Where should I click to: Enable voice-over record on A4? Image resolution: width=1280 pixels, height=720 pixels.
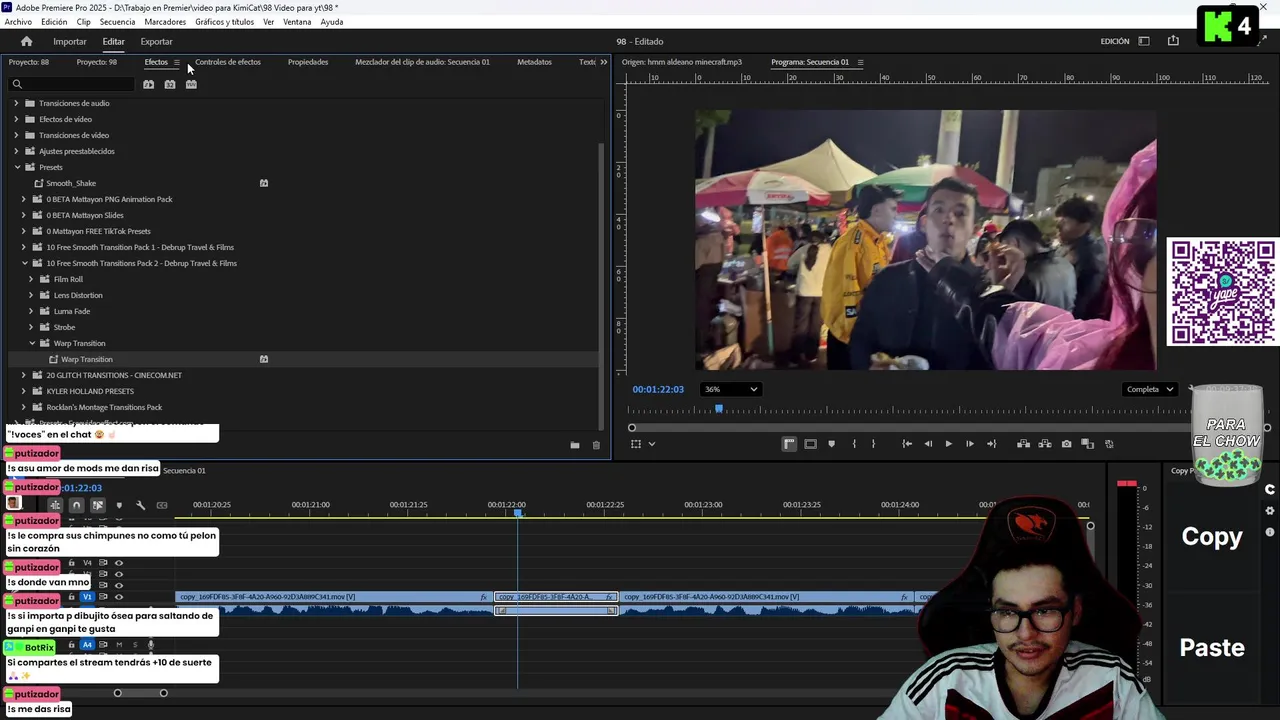pos(151,645)
